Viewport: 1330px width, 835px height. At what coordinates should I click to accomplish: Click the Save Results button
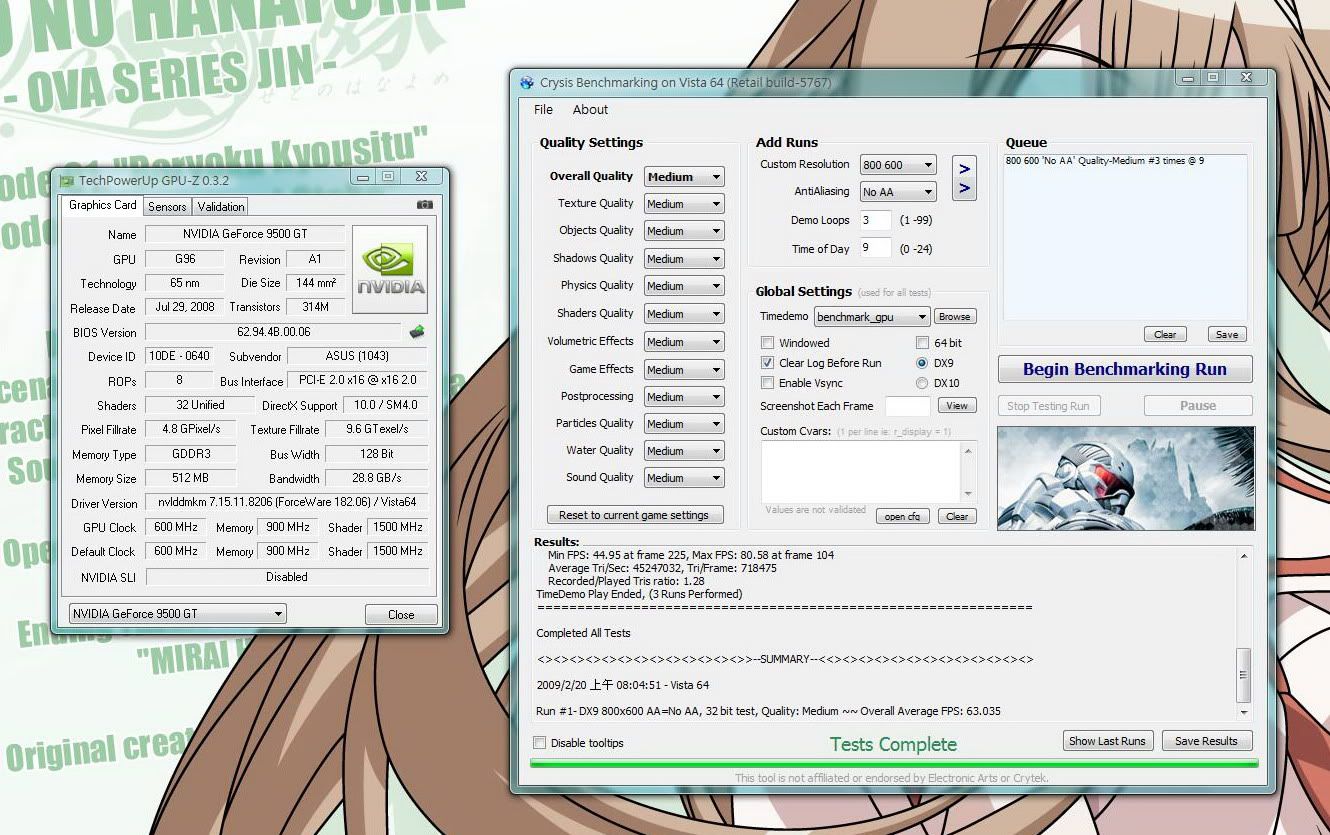pos(1206,741)
